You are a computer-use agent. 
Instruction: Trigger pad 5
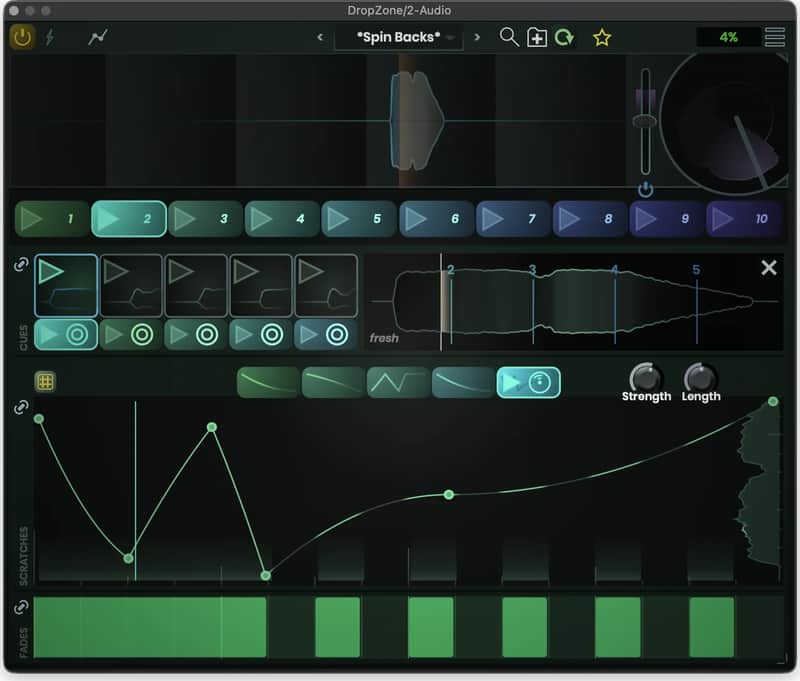pyautogui.click(x=359, y=219)
